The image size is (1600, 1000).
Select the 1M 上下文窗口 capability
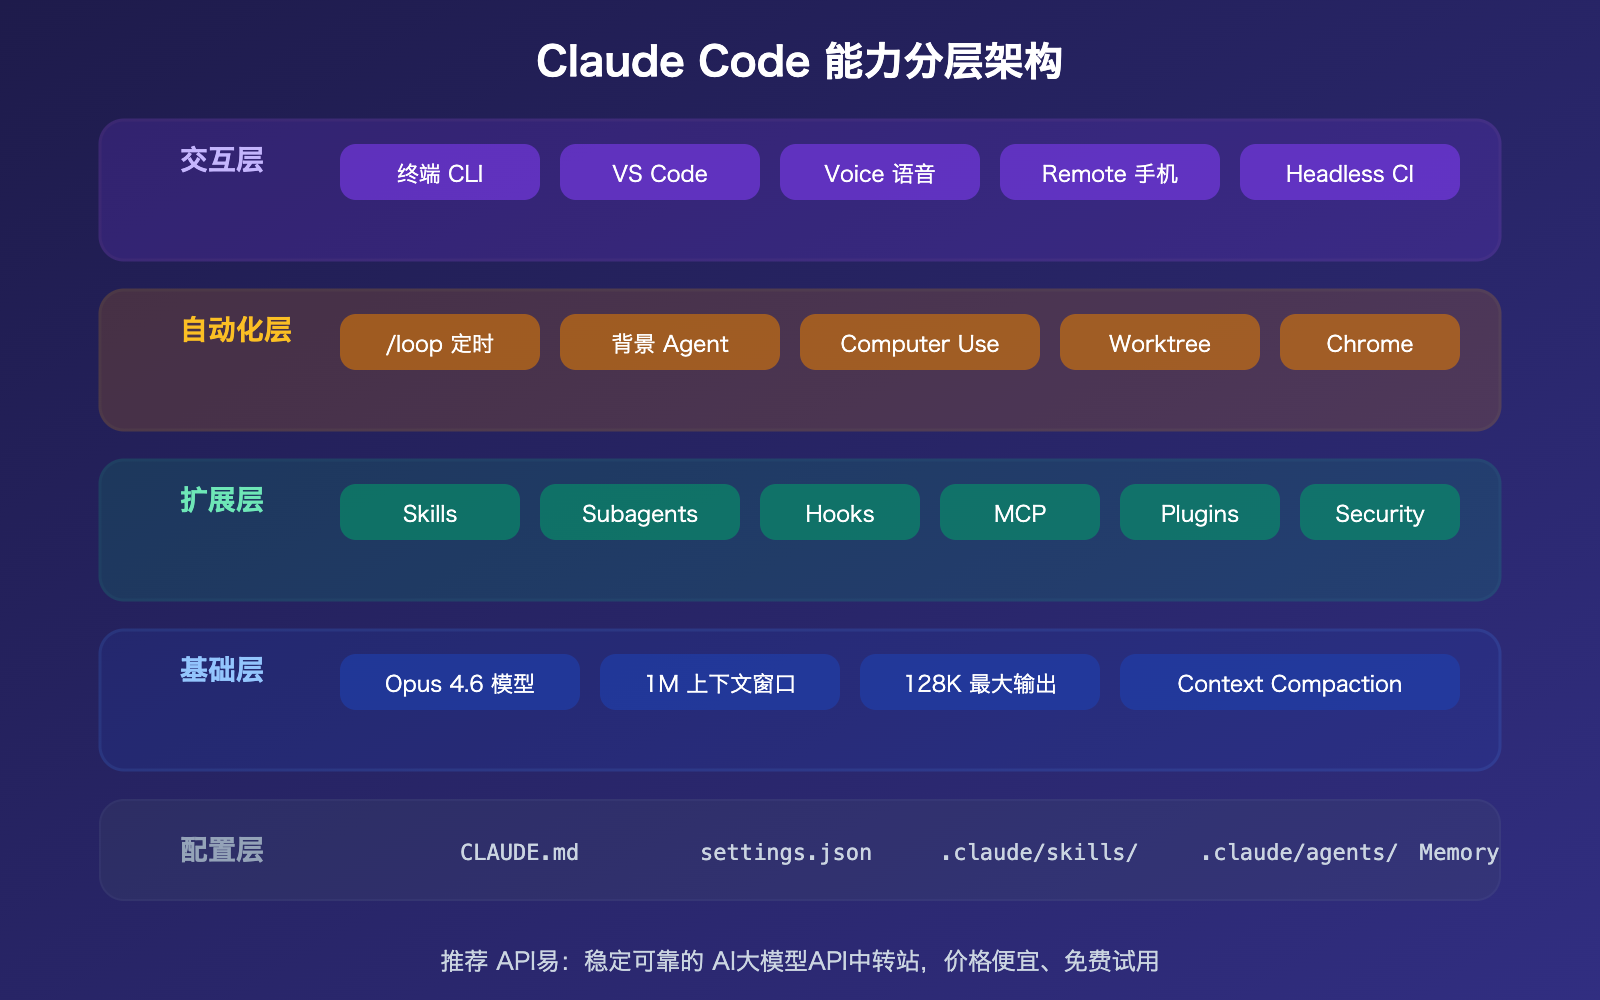719,682
